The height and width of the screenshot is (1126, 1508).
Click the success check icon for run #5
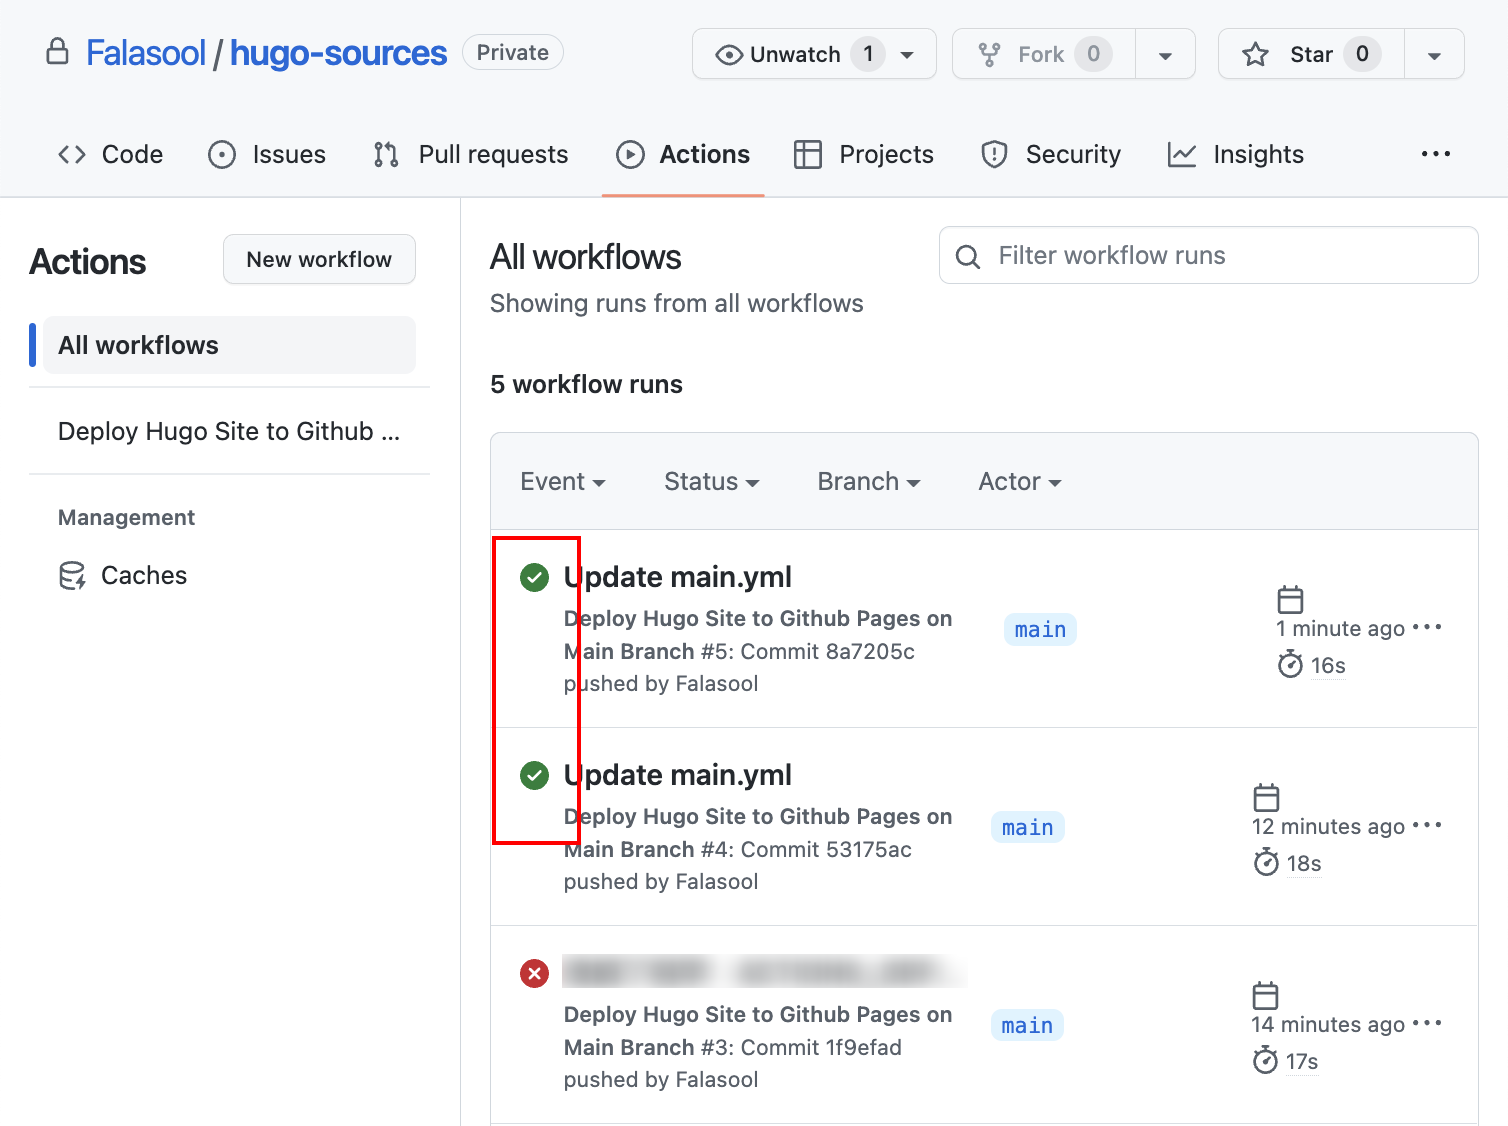(535, 577)
